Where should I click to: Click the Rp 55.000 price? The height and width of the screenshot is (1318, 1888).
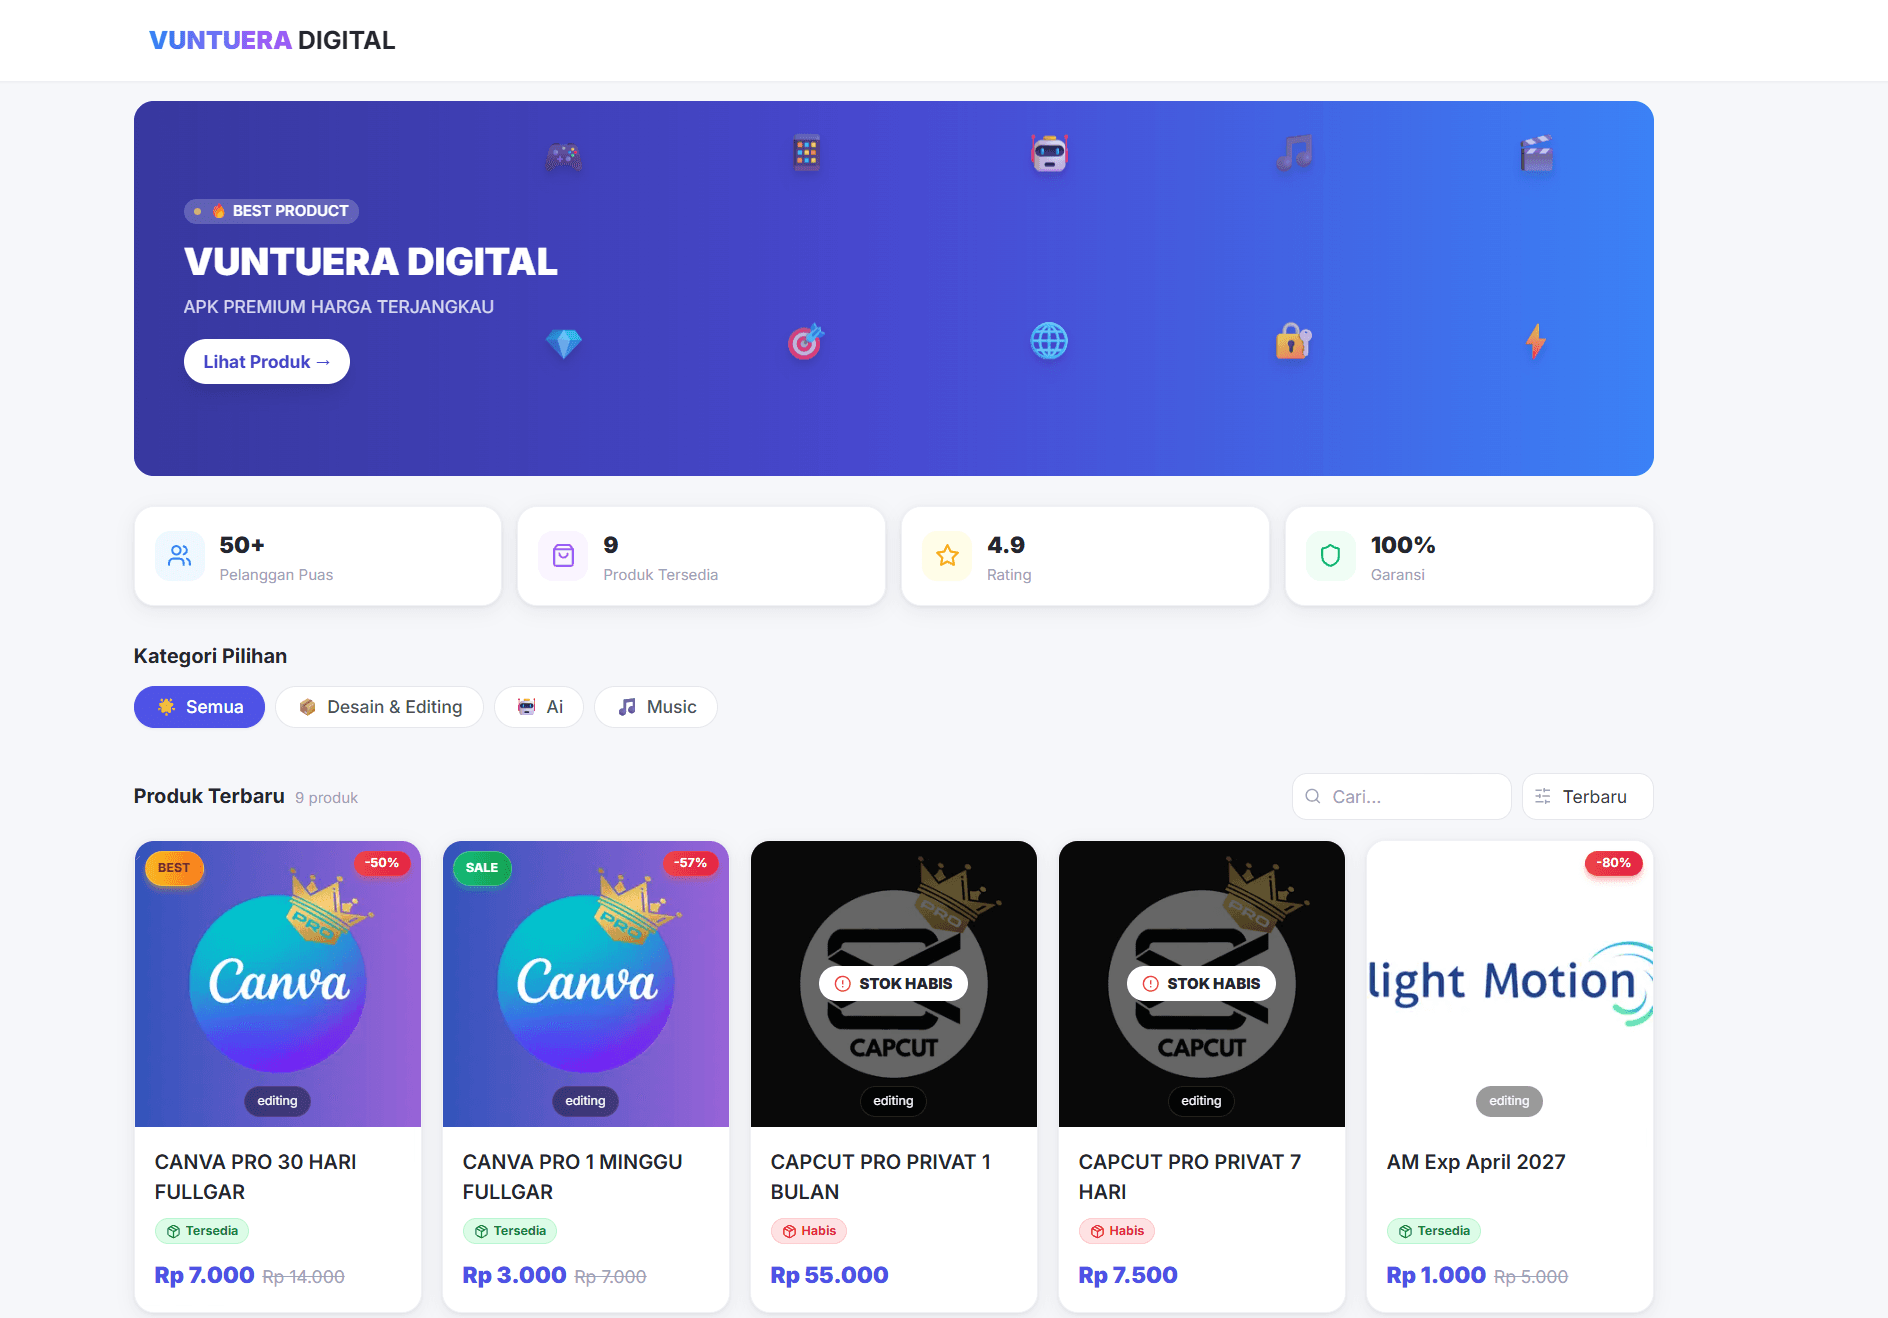(830, 1275)
